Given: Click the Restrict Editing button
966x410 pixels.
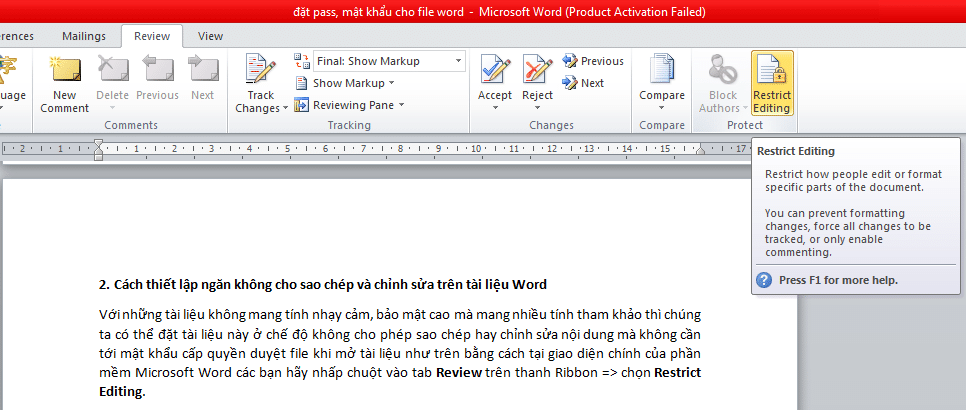Looking at the screenshot, I should 772,83.
